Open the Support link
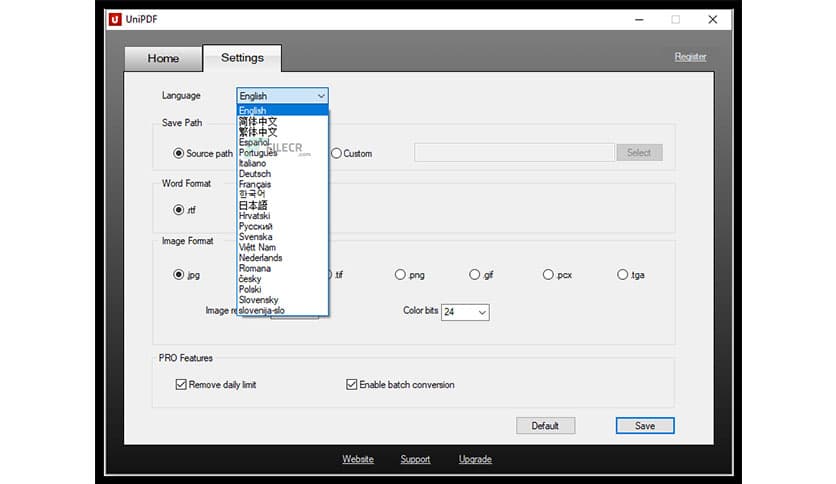 pyautogui.click(x=415, y=459)
